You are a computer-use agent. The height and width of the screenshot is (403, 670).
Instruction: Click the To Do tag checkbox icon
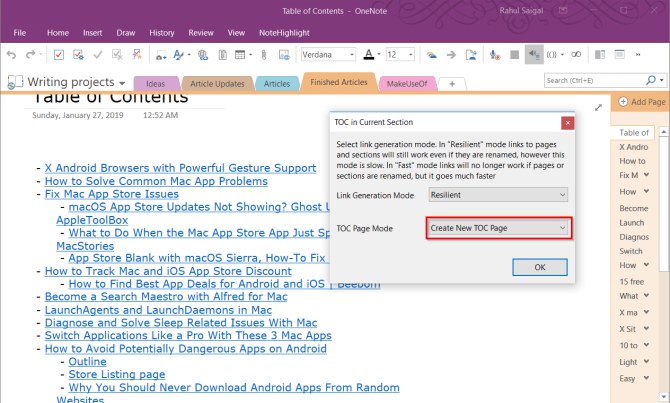[59, 54]
